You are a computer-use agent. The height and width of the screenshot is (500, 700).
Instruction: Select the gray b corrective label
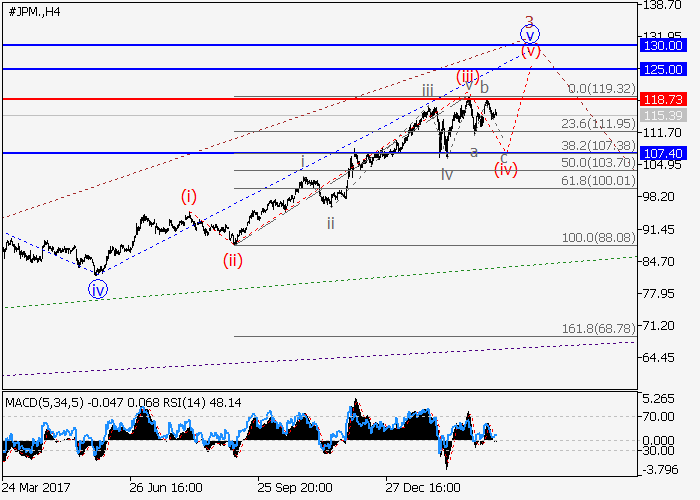[x=484, y=87]
